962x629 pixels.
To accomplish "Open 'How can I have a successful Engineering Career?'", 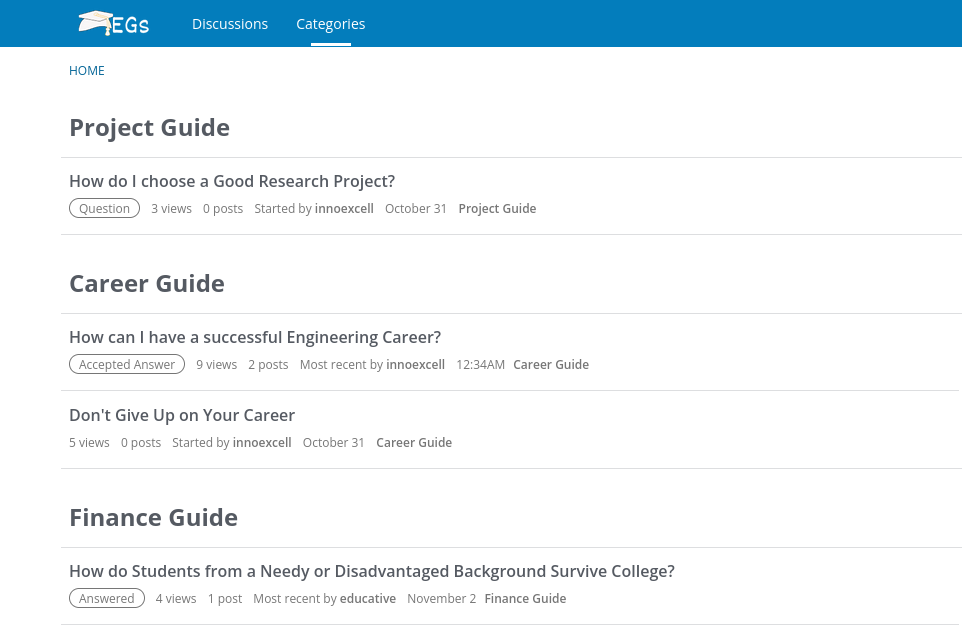I will pos(254,337).
